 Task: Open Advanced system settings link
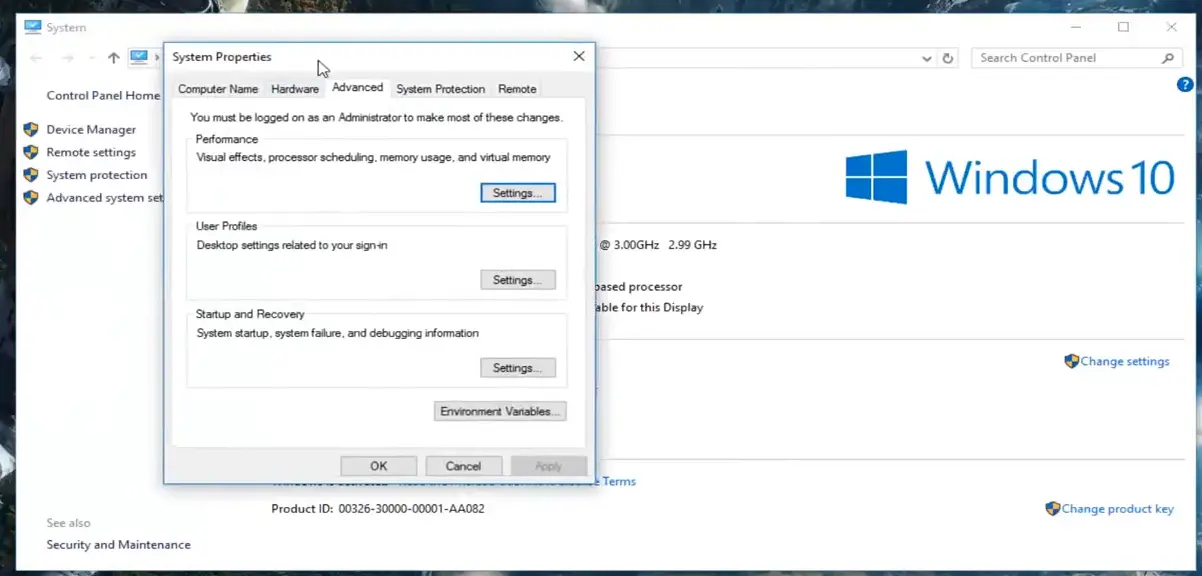[x=104, y=198]
